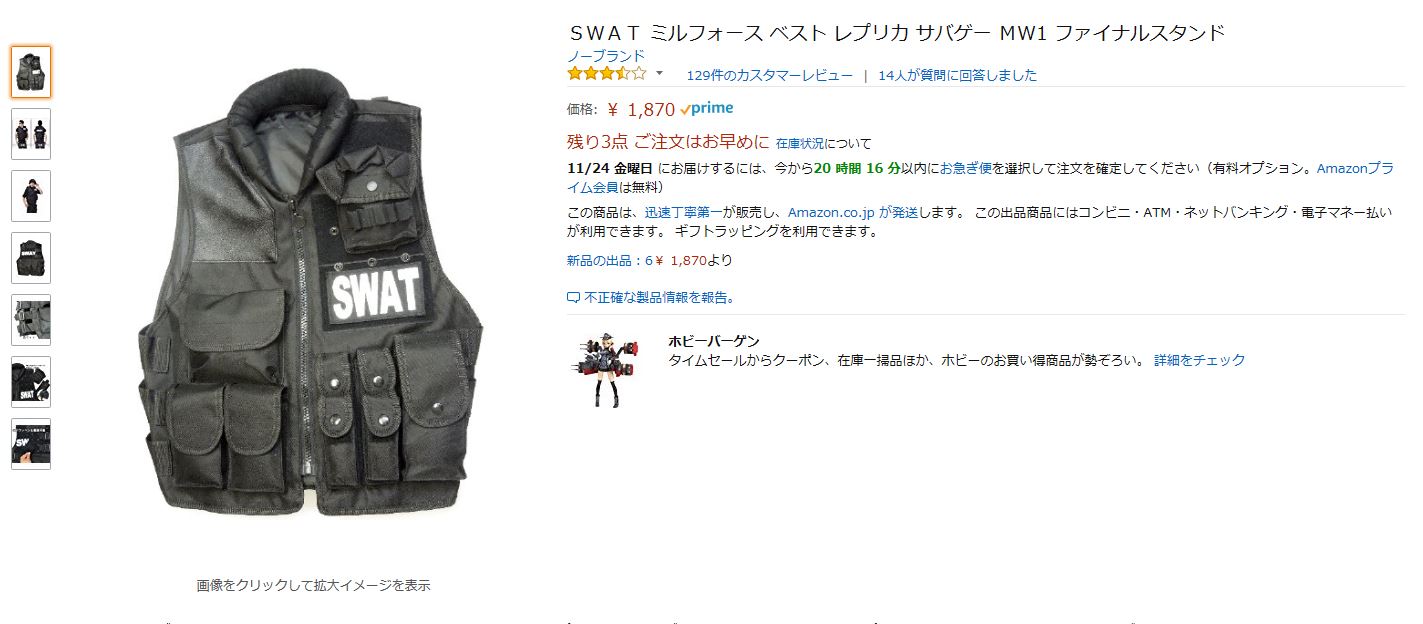Select the seventh bottom thumbnail

point(31,444)
